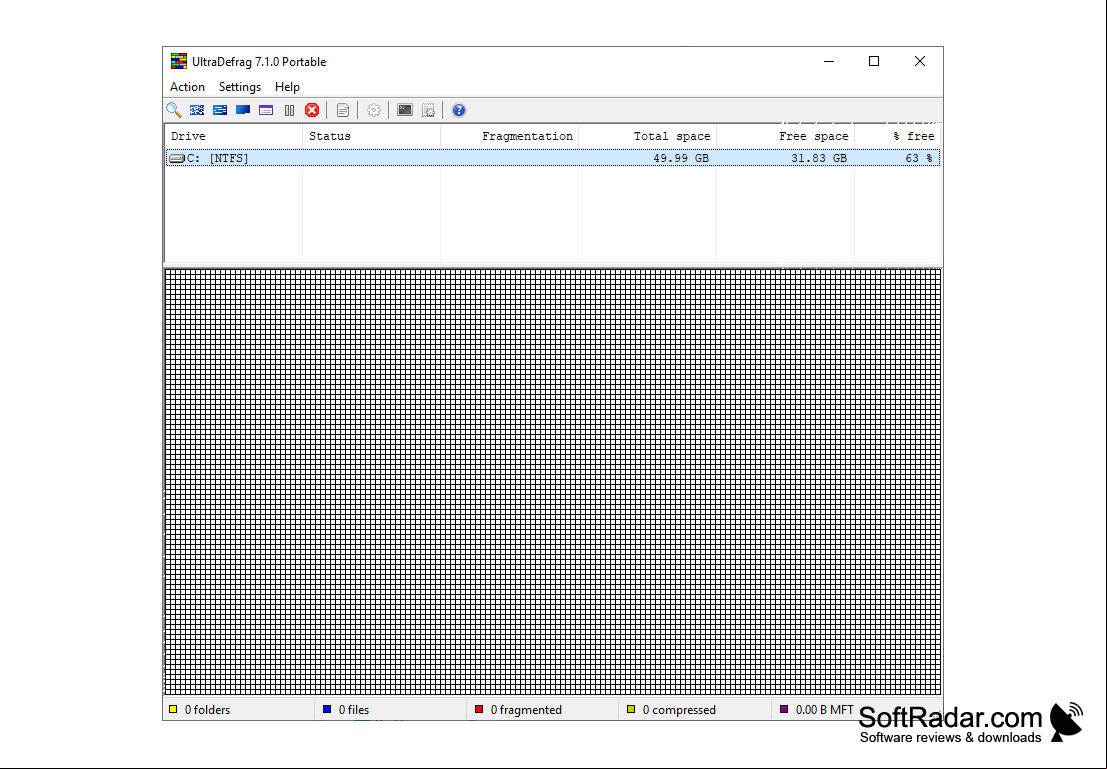Screen dimensions: 1107x769
Task: Click the yellow folders legend swatch
Action: [x=173, y=709]
